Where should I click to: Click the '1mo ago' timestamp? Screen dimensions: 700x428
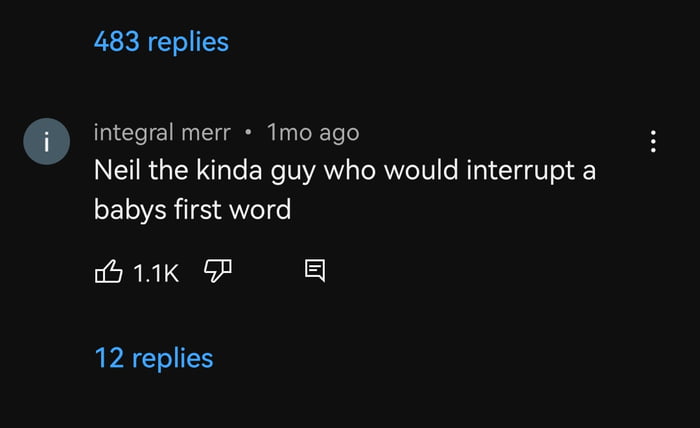click(313, 133)
